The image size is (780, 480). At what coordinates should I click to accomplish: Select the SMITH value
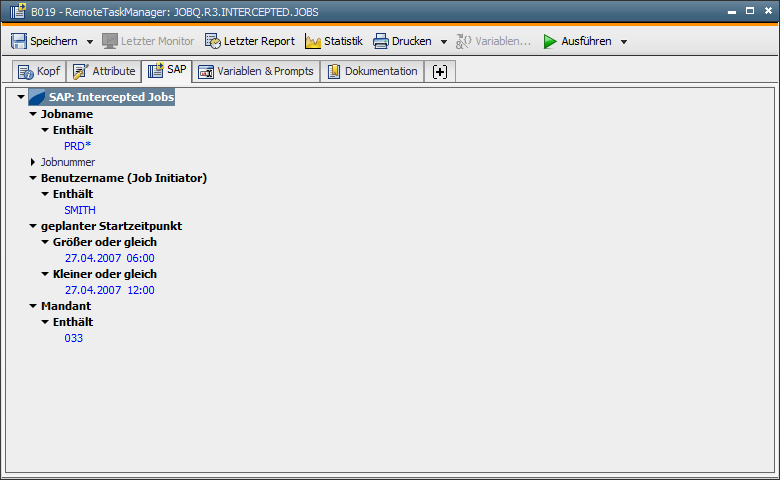tap(80, 210)
